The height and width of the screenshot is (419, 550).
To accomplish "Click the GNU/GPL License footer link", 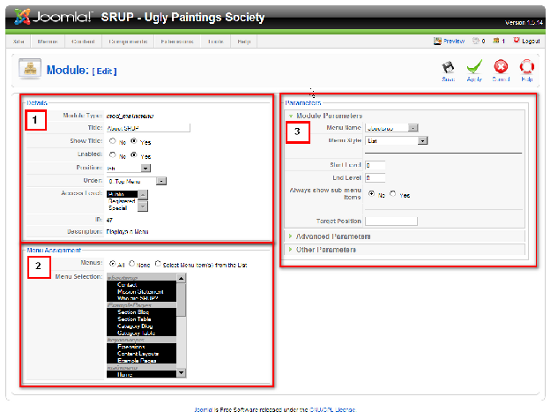I will pyautogui.click(x=332, y=410).
